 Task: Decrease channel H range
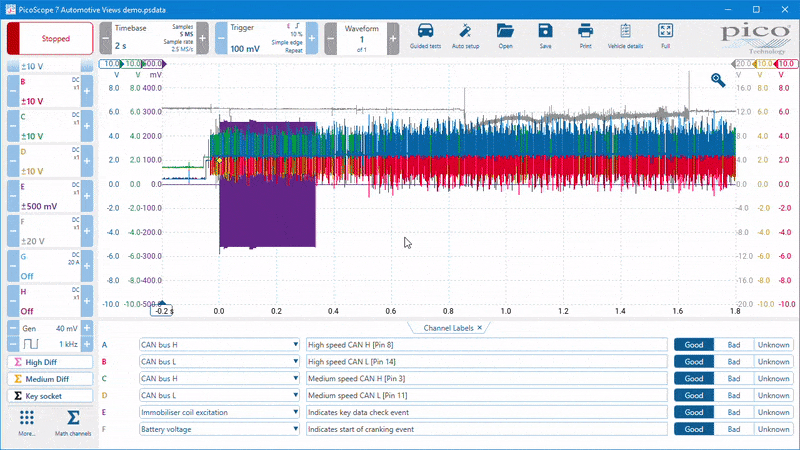(13, 301)
